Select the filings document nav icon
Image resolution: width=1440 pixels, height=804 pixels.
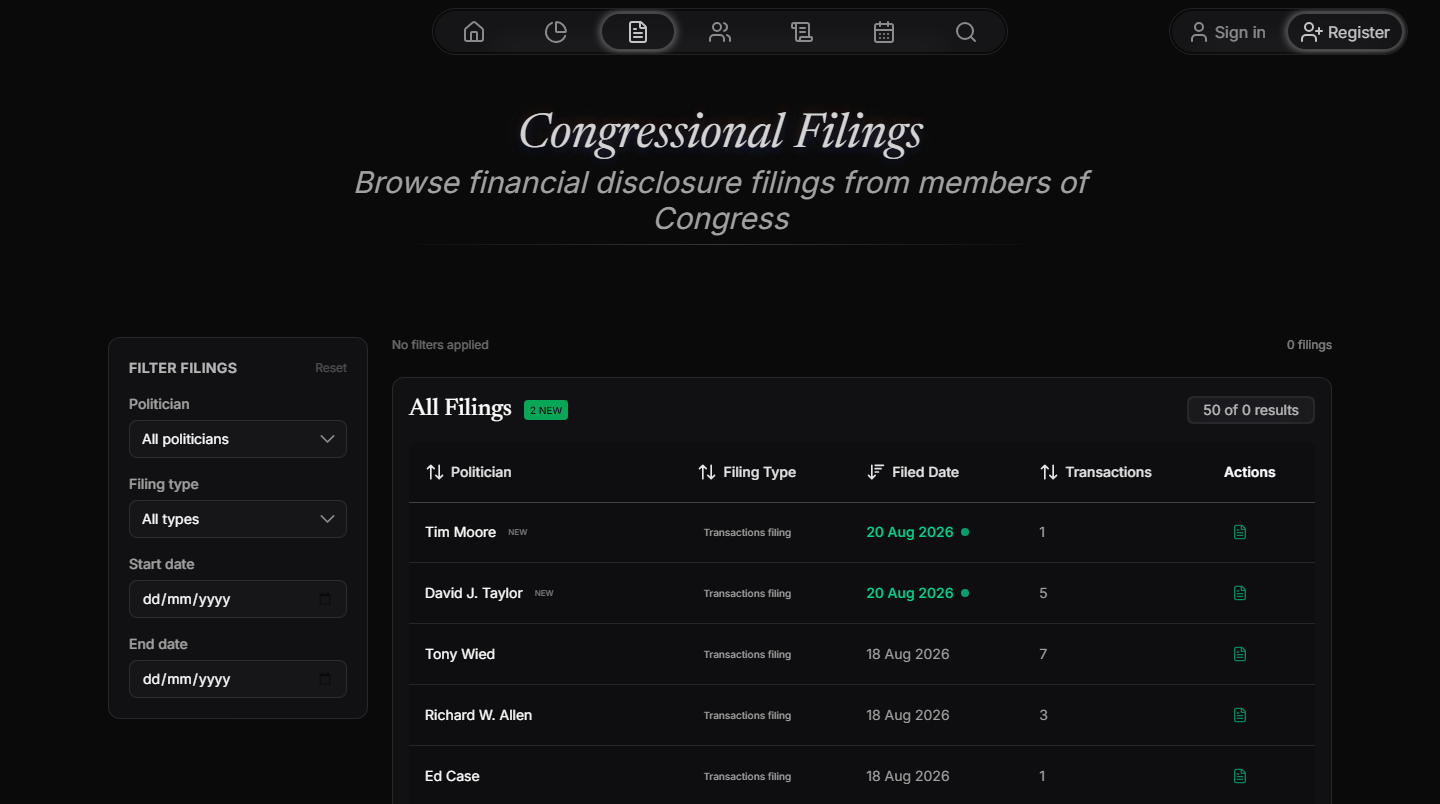point(638,32)
